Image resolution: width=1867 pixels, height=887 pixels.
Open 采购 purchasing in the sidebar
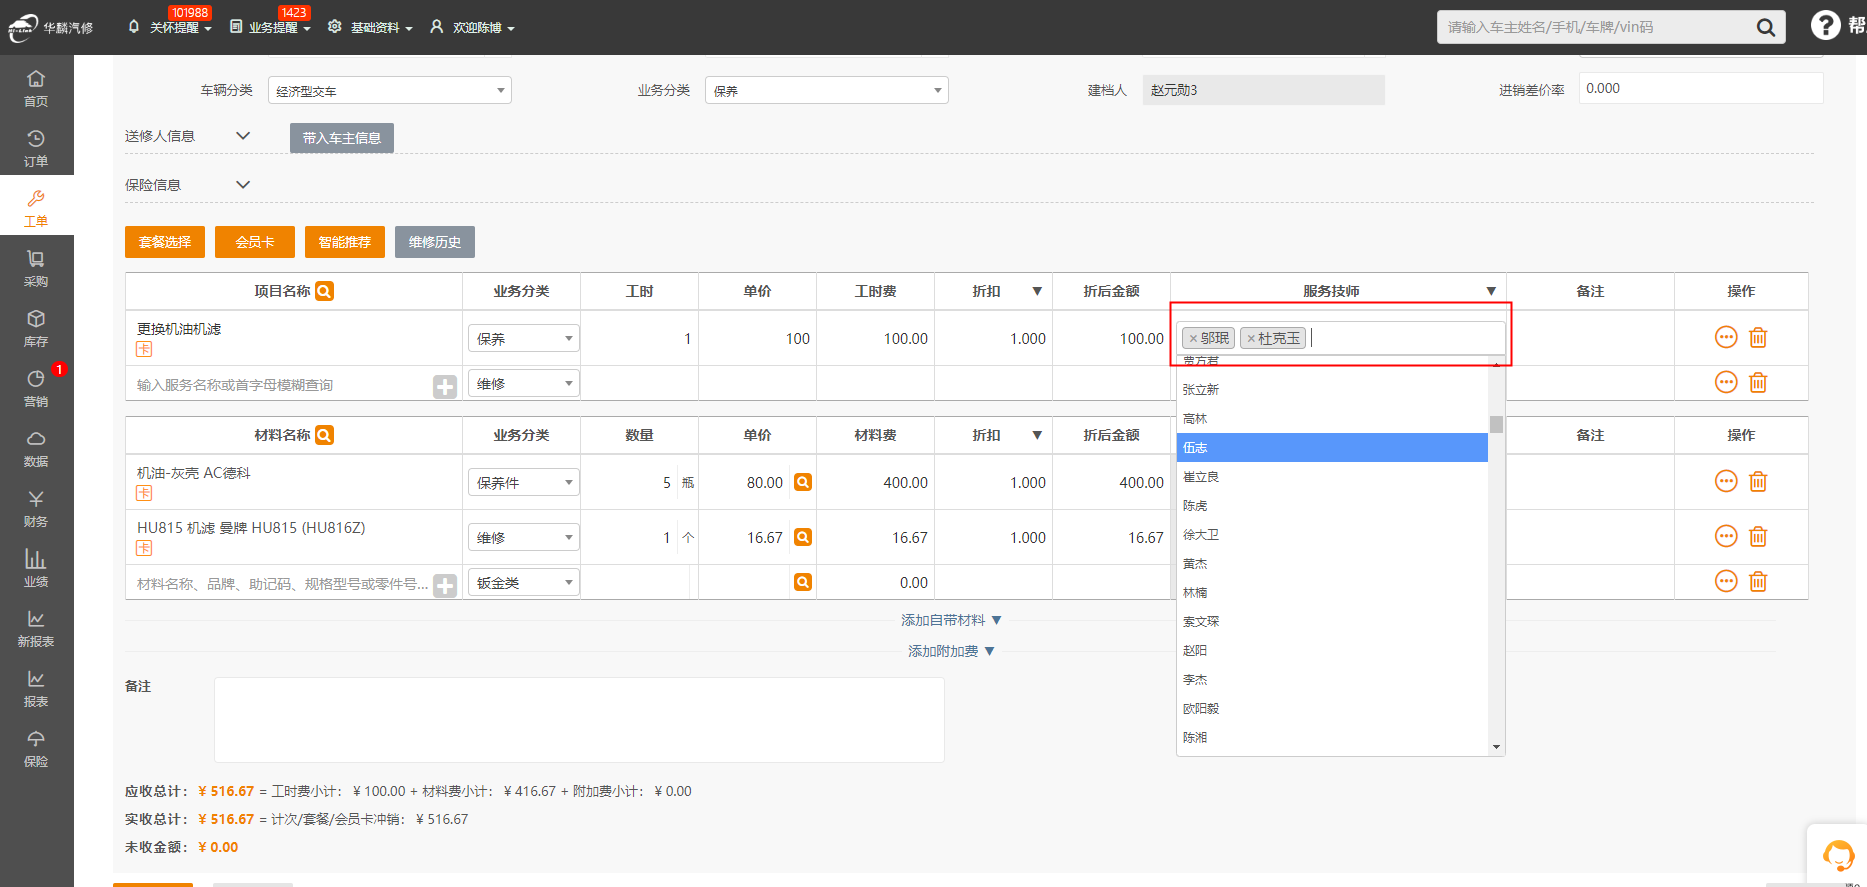coord(36,268)
